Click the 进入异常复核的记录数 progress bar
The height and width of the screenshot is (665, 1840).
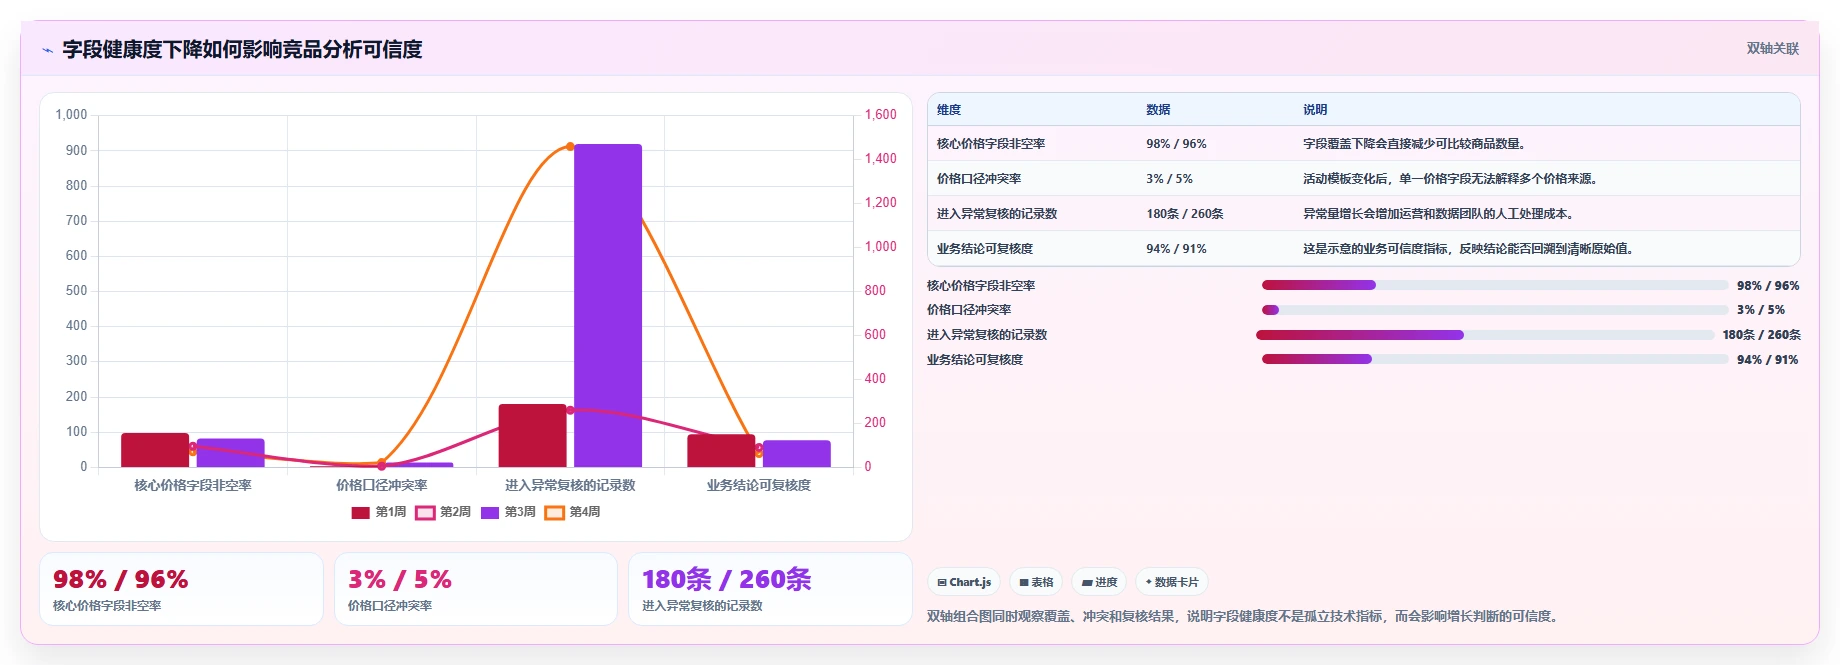pos(1485,335)
